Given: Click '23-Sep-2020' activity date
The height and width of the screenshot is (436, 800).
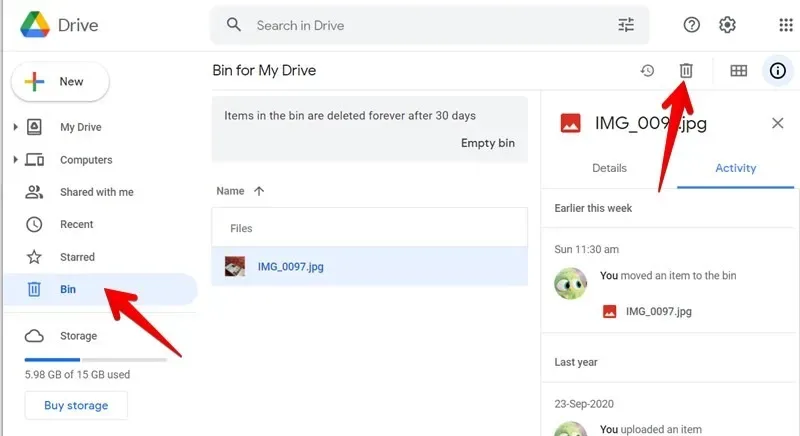Looking at the screenshot, I should (x=584, y=404).
